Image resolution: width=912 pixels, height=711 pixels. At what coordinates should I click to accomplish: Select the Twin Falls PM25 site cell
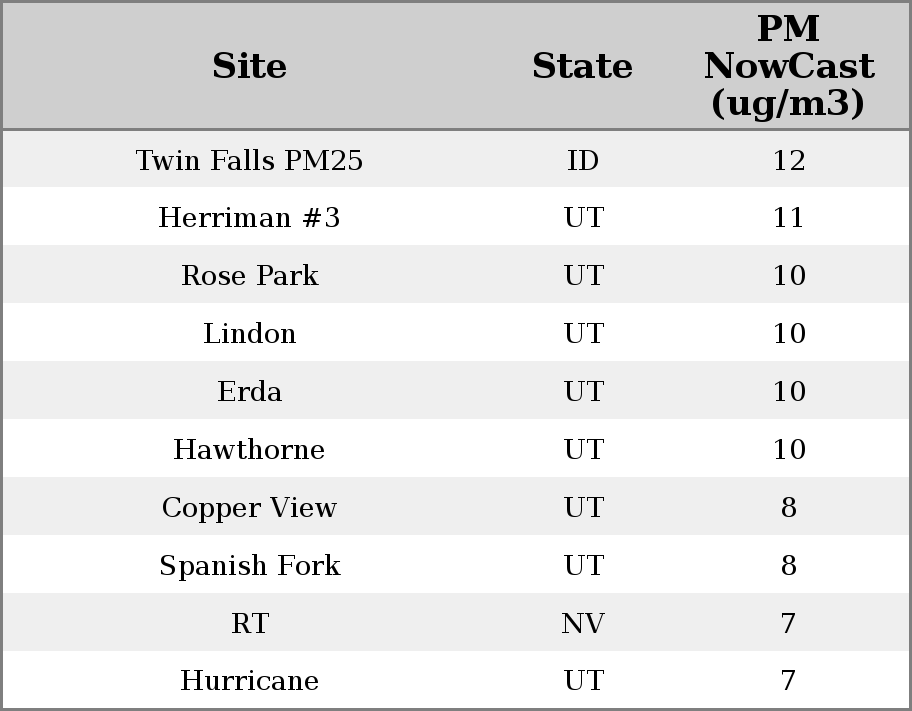[249, 160]
